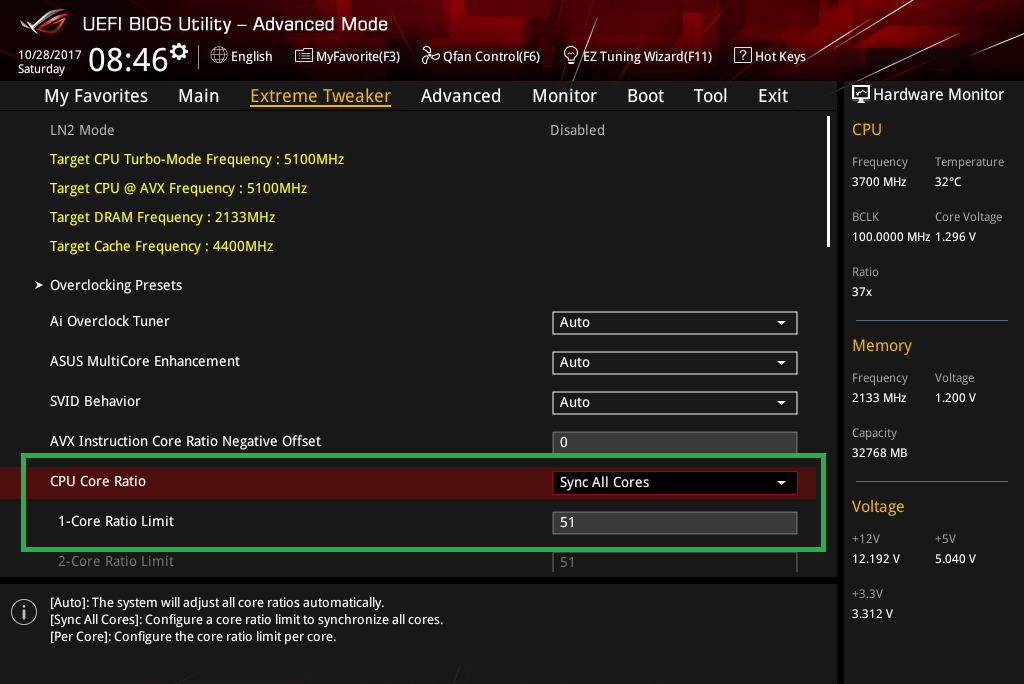Switch to the My Favorites tab
1024x684 pixels.
pyautogui.click(x=96, y=96)
